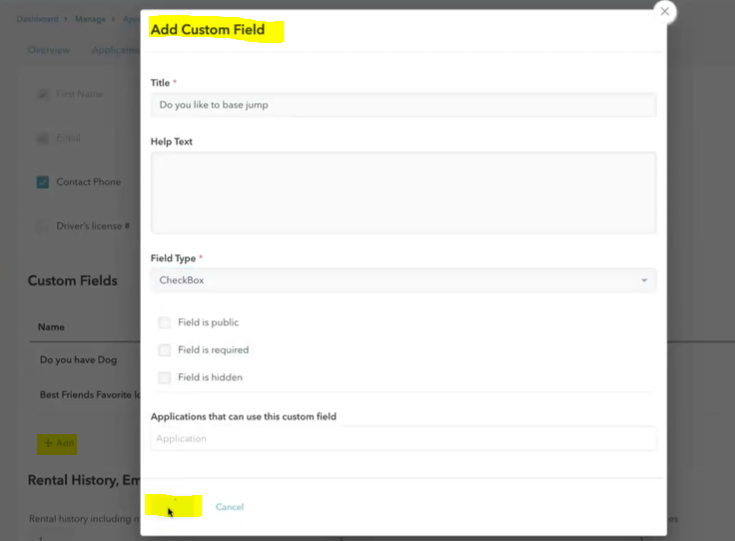
Task: Switch to the Overview tab
Action: (49, 50)
